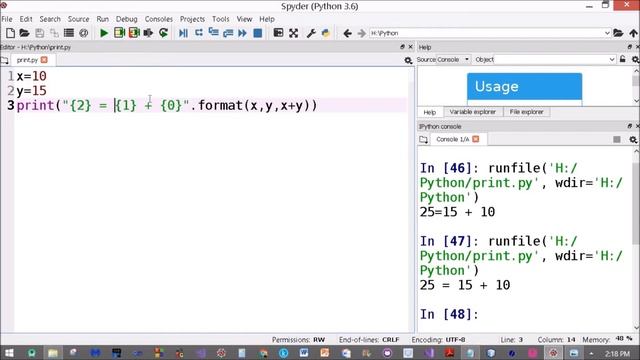Open editor options gear icon

point(408,60)
